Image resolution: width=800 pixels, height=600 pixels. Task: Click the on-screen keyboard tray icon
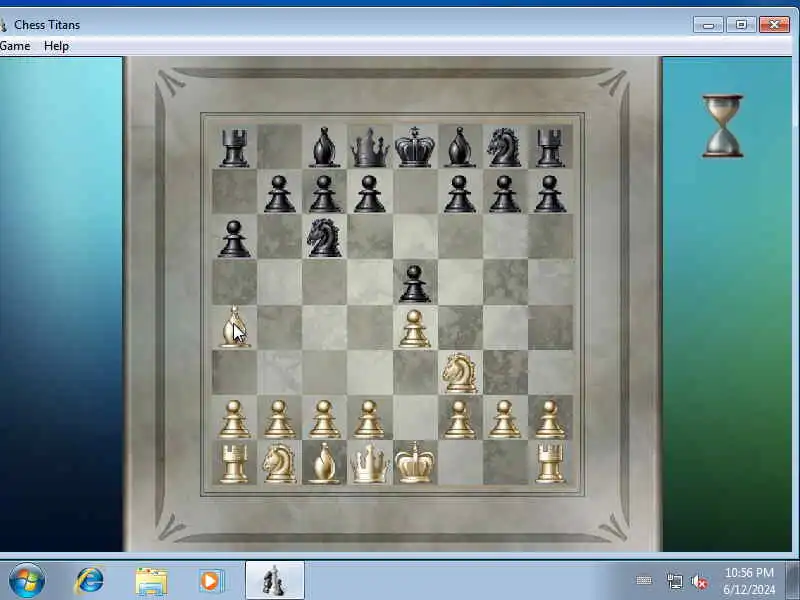[644, 581]
